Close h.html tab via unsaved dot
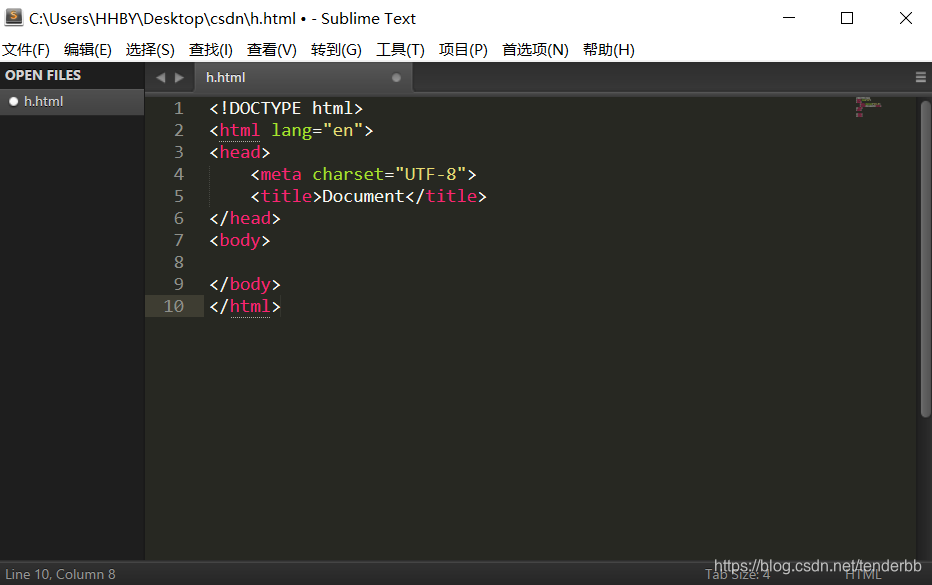The image size is (932, 585). click(396, 78)
